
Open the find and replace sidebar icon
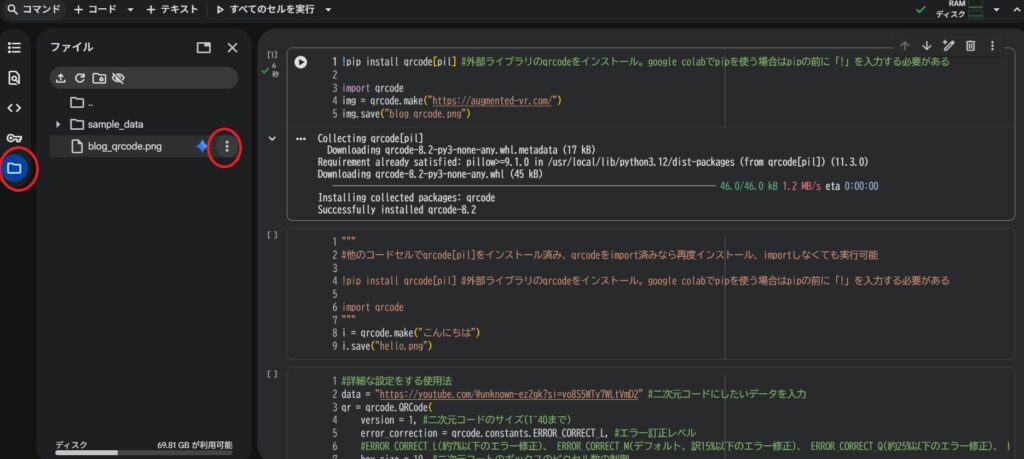[14, 77]
